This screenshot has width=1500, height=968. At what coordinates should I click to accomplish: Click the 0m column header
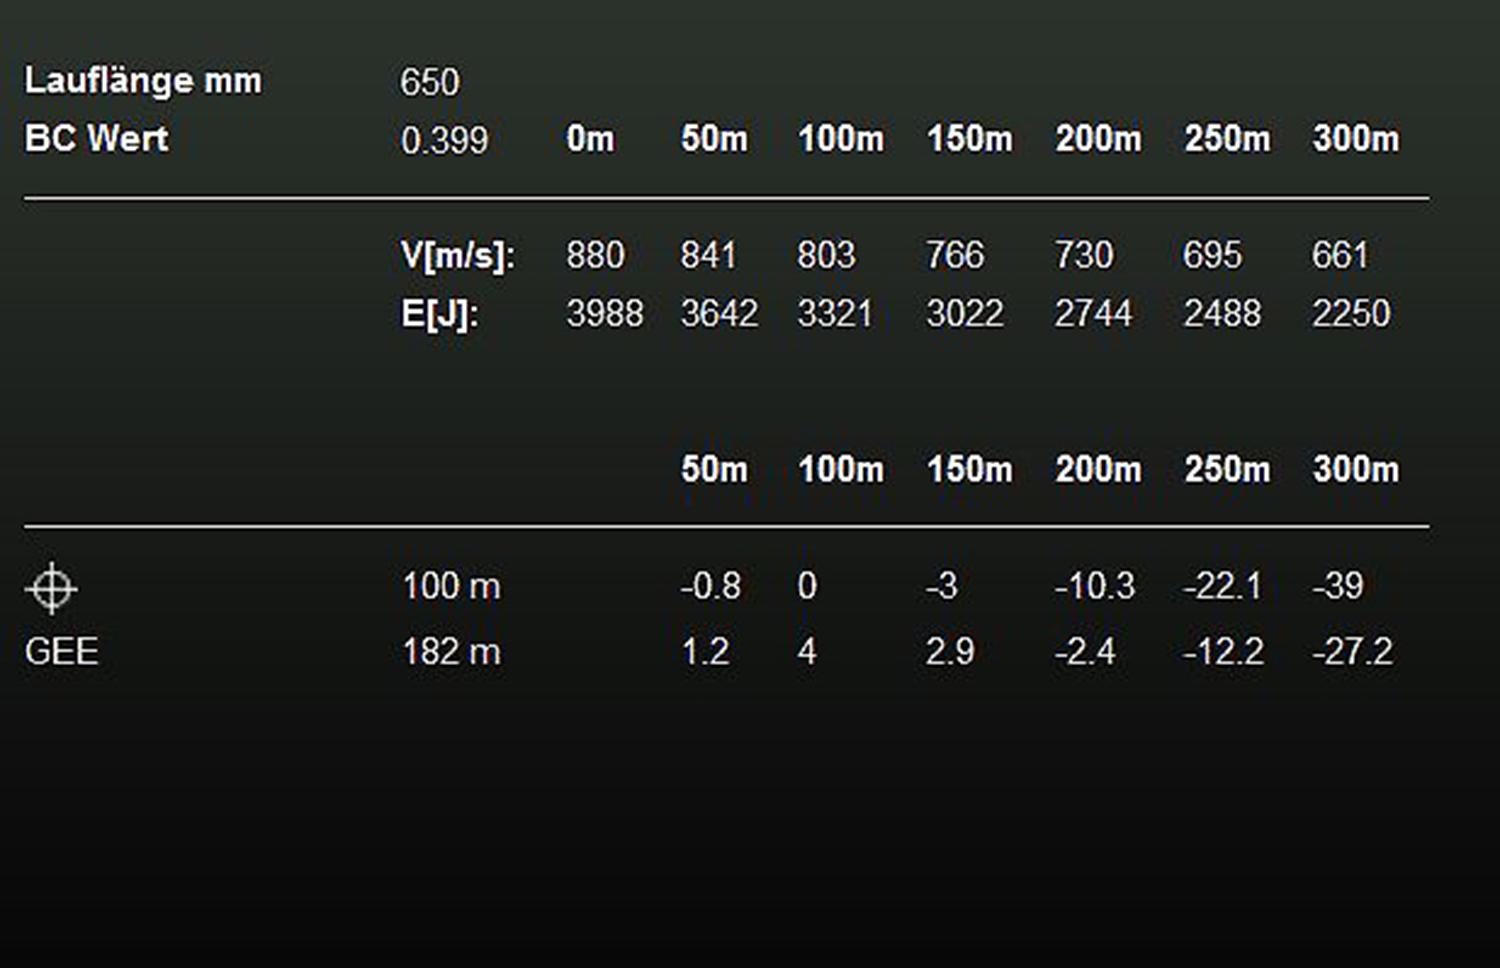click(590, 139)
